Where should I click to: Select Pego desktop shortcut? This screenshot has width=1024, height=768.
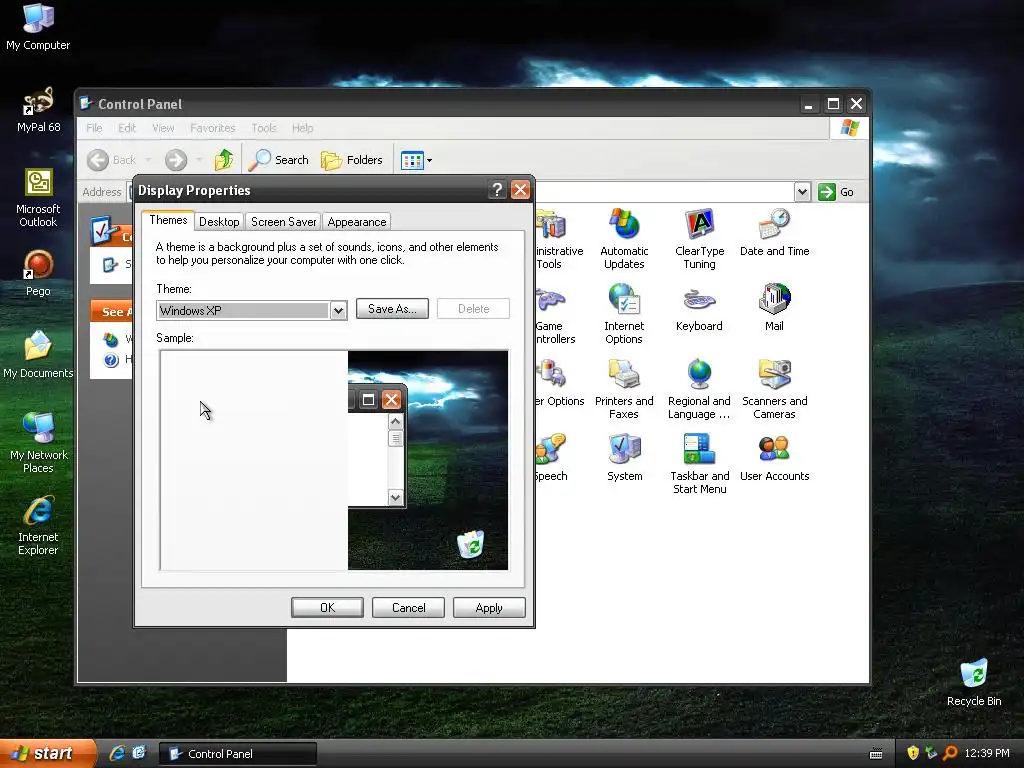(38, 273)
